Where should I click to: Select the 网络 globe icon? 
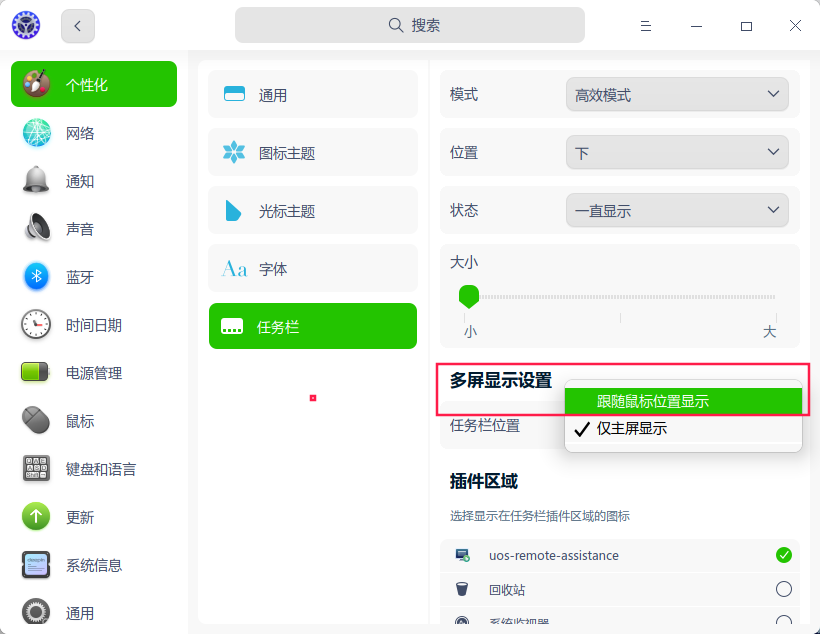(x=36, y=132)
